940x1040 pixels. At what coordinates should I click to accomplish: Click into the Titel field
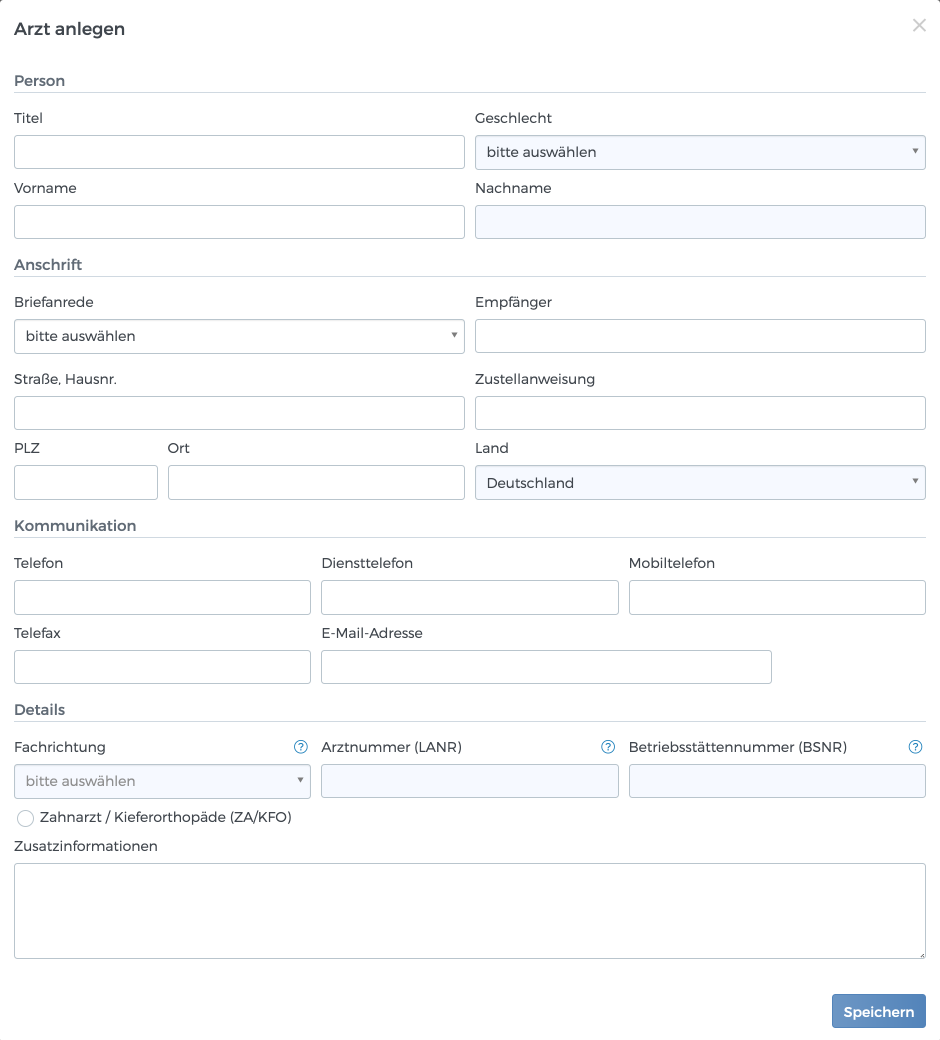(x=239, y=152)
